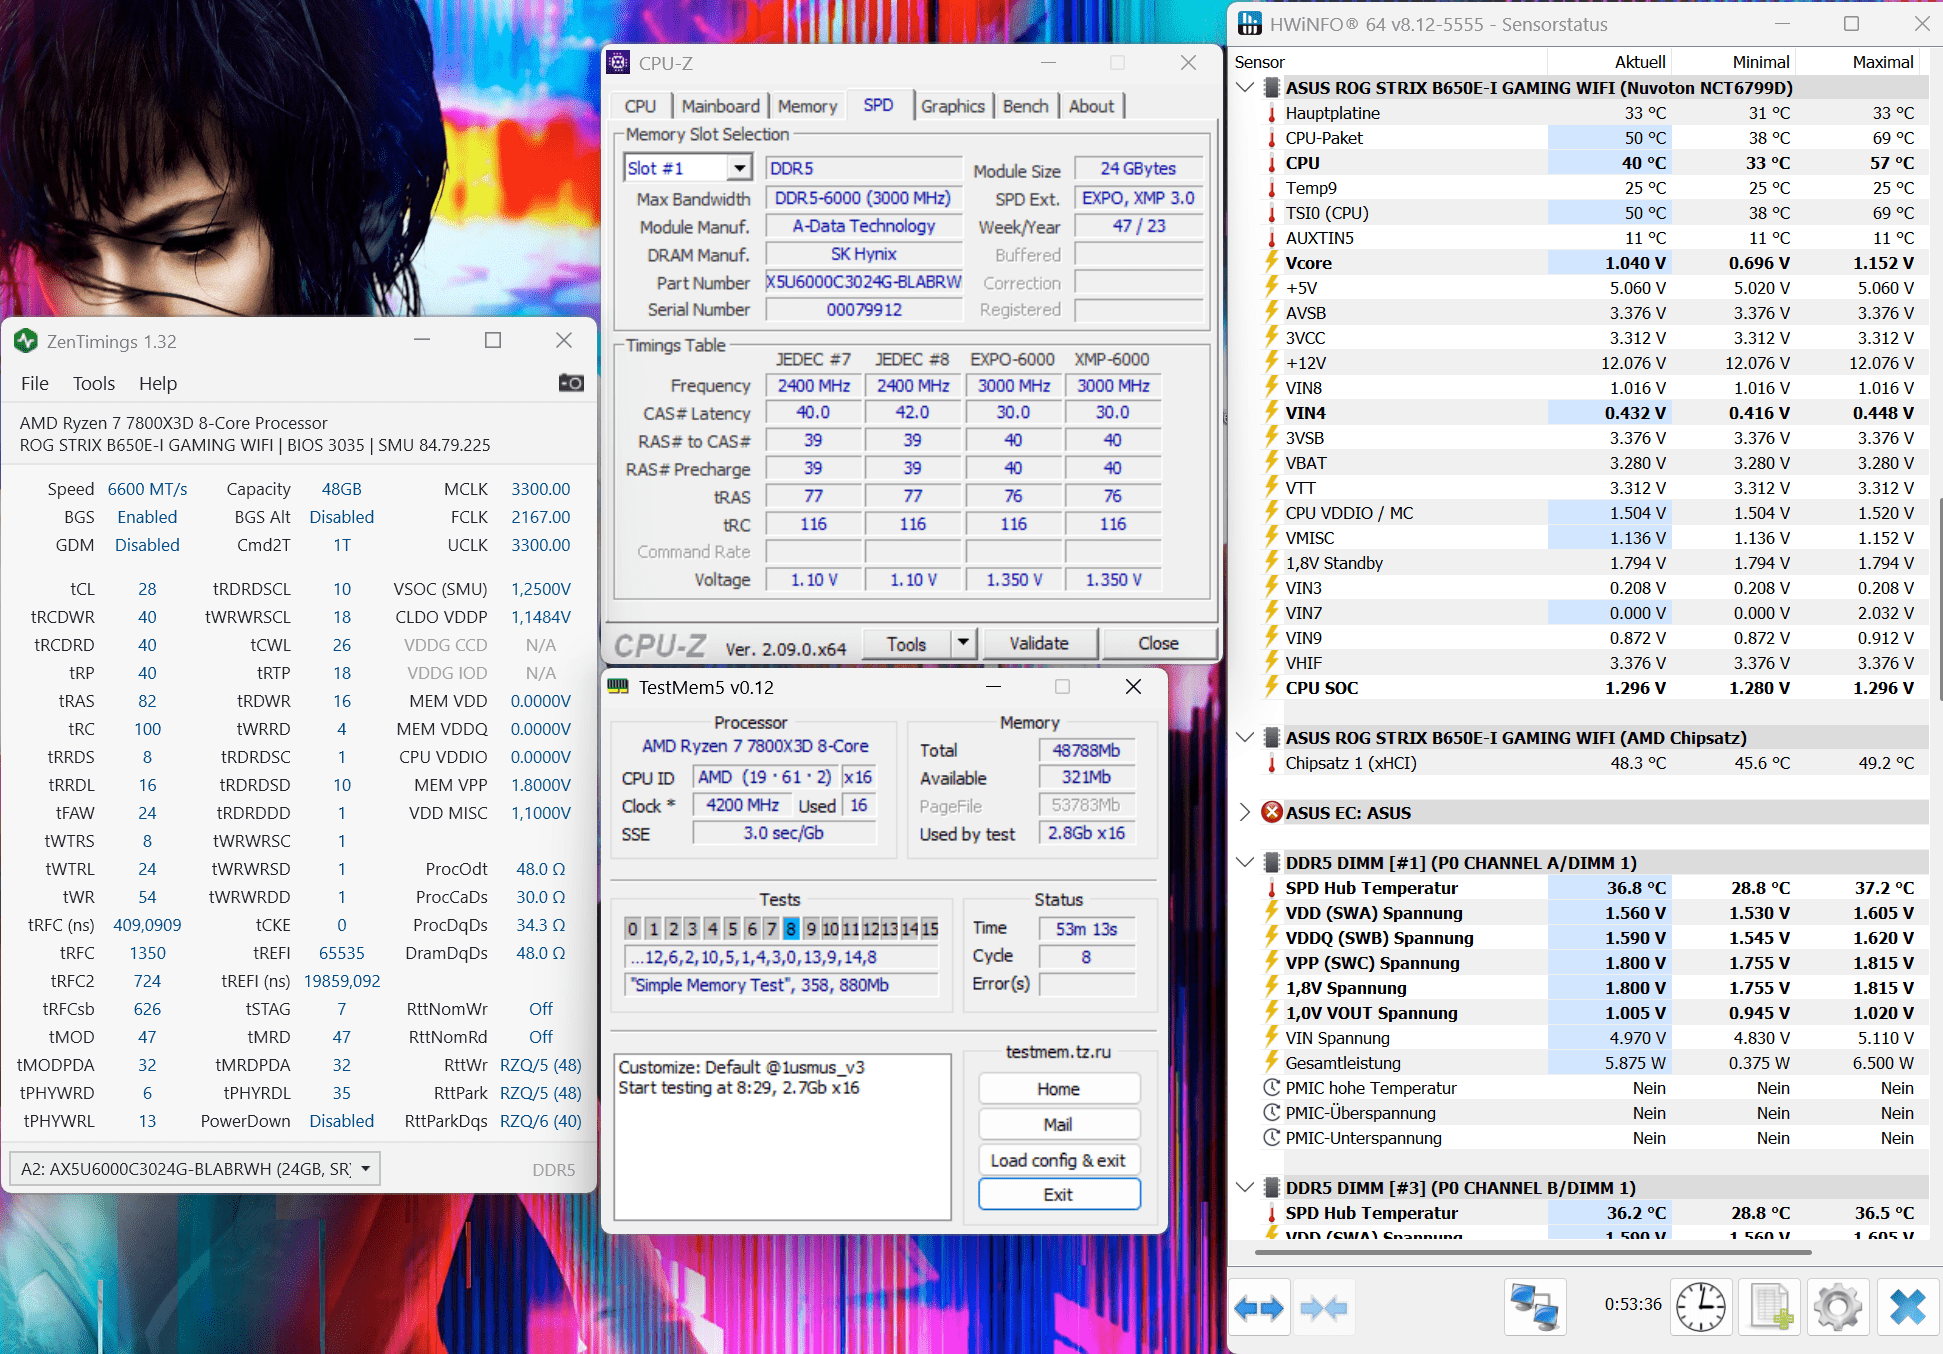Open ZenTimings Help menu

158,383
